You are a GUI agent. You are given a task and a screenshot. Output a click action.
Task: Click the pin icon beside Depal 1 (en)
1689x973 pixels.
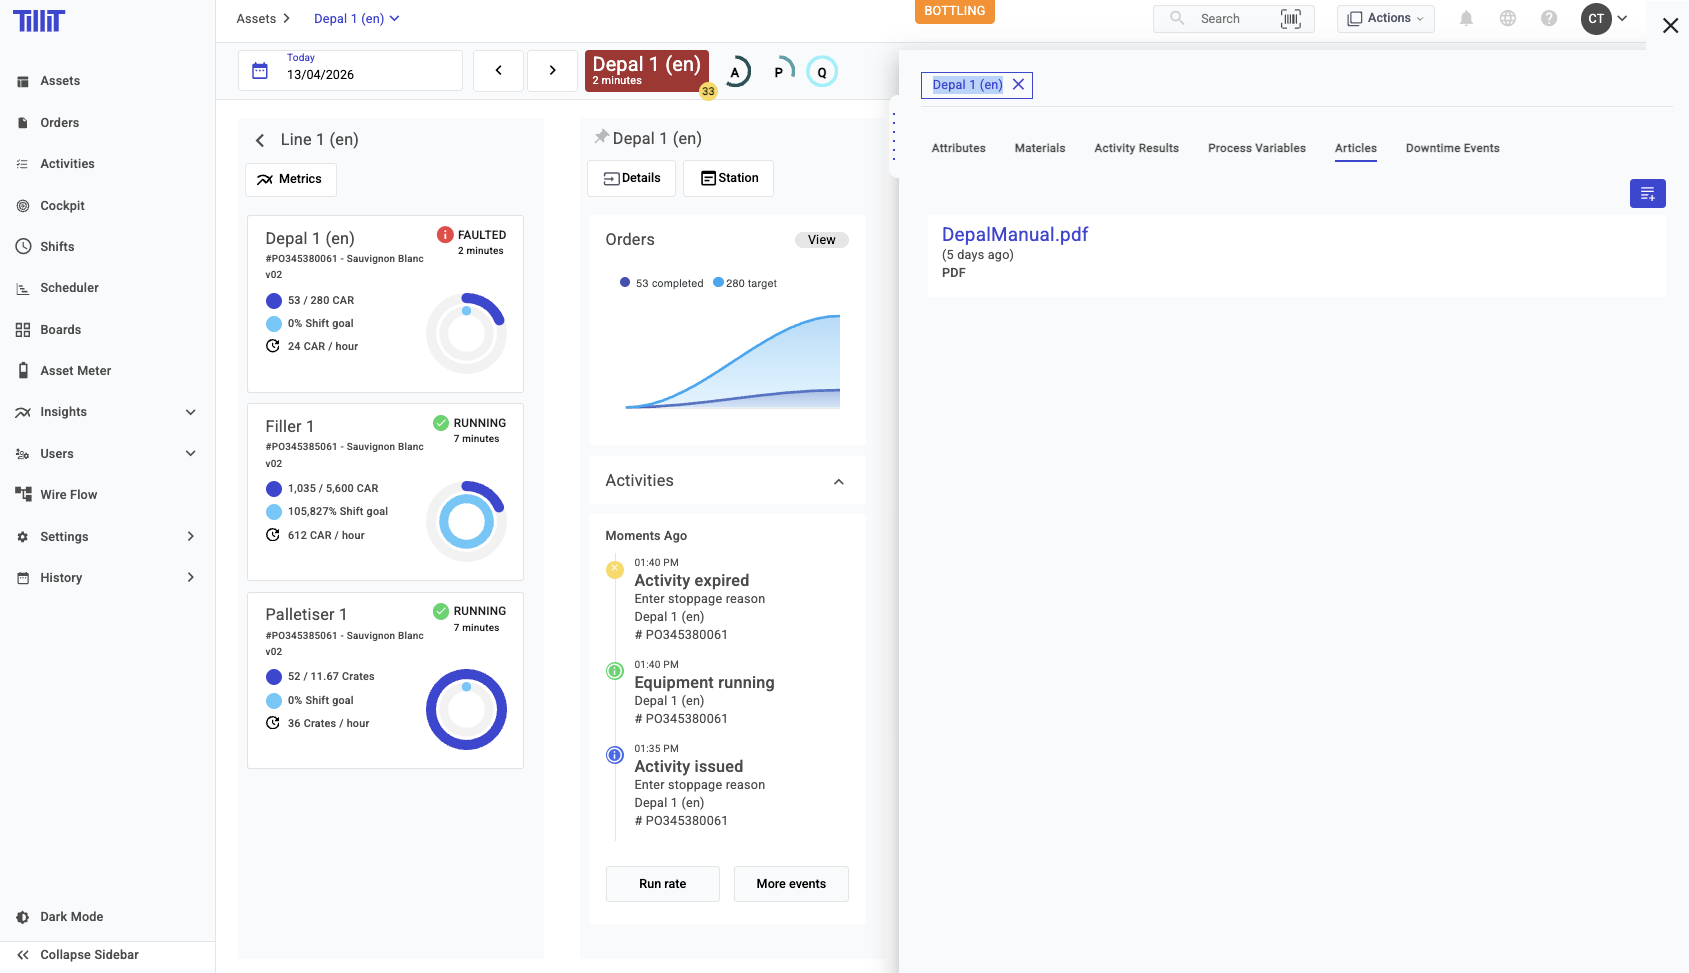pyautogui.click(x=601, y=137)
